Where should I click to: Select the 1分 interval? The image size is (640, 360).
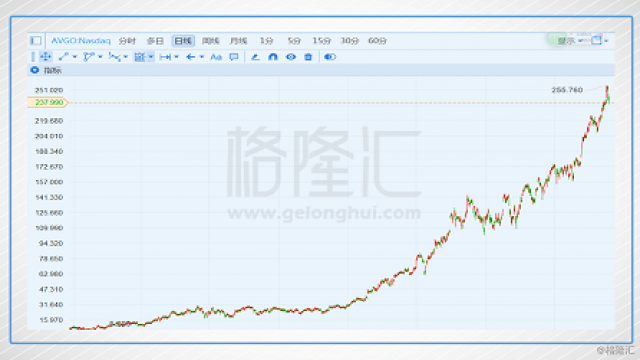266,41
